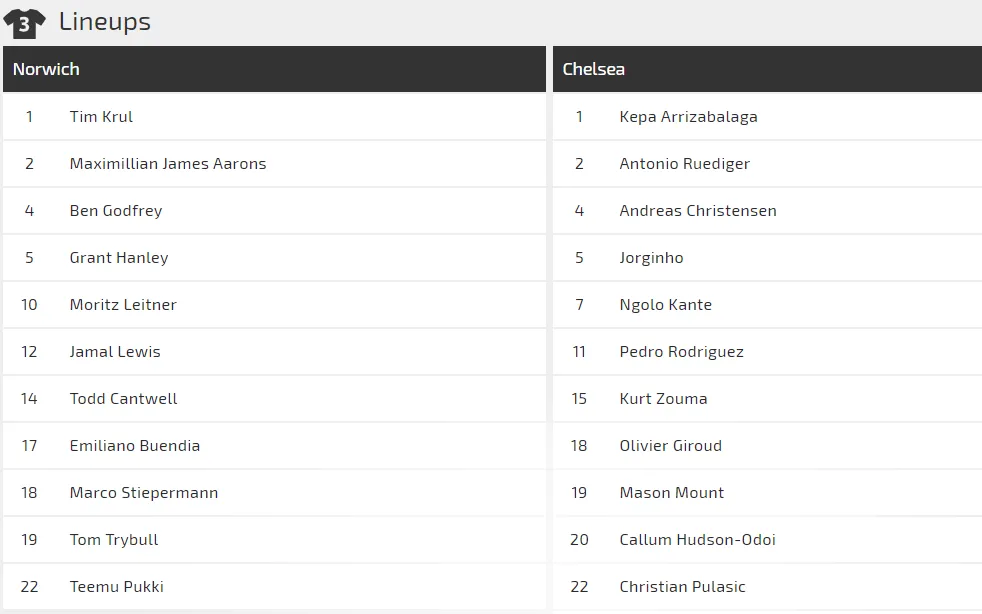Click on Jorginho
The image size is (982, 614).
pyautogui.click(x=651, y=258)
